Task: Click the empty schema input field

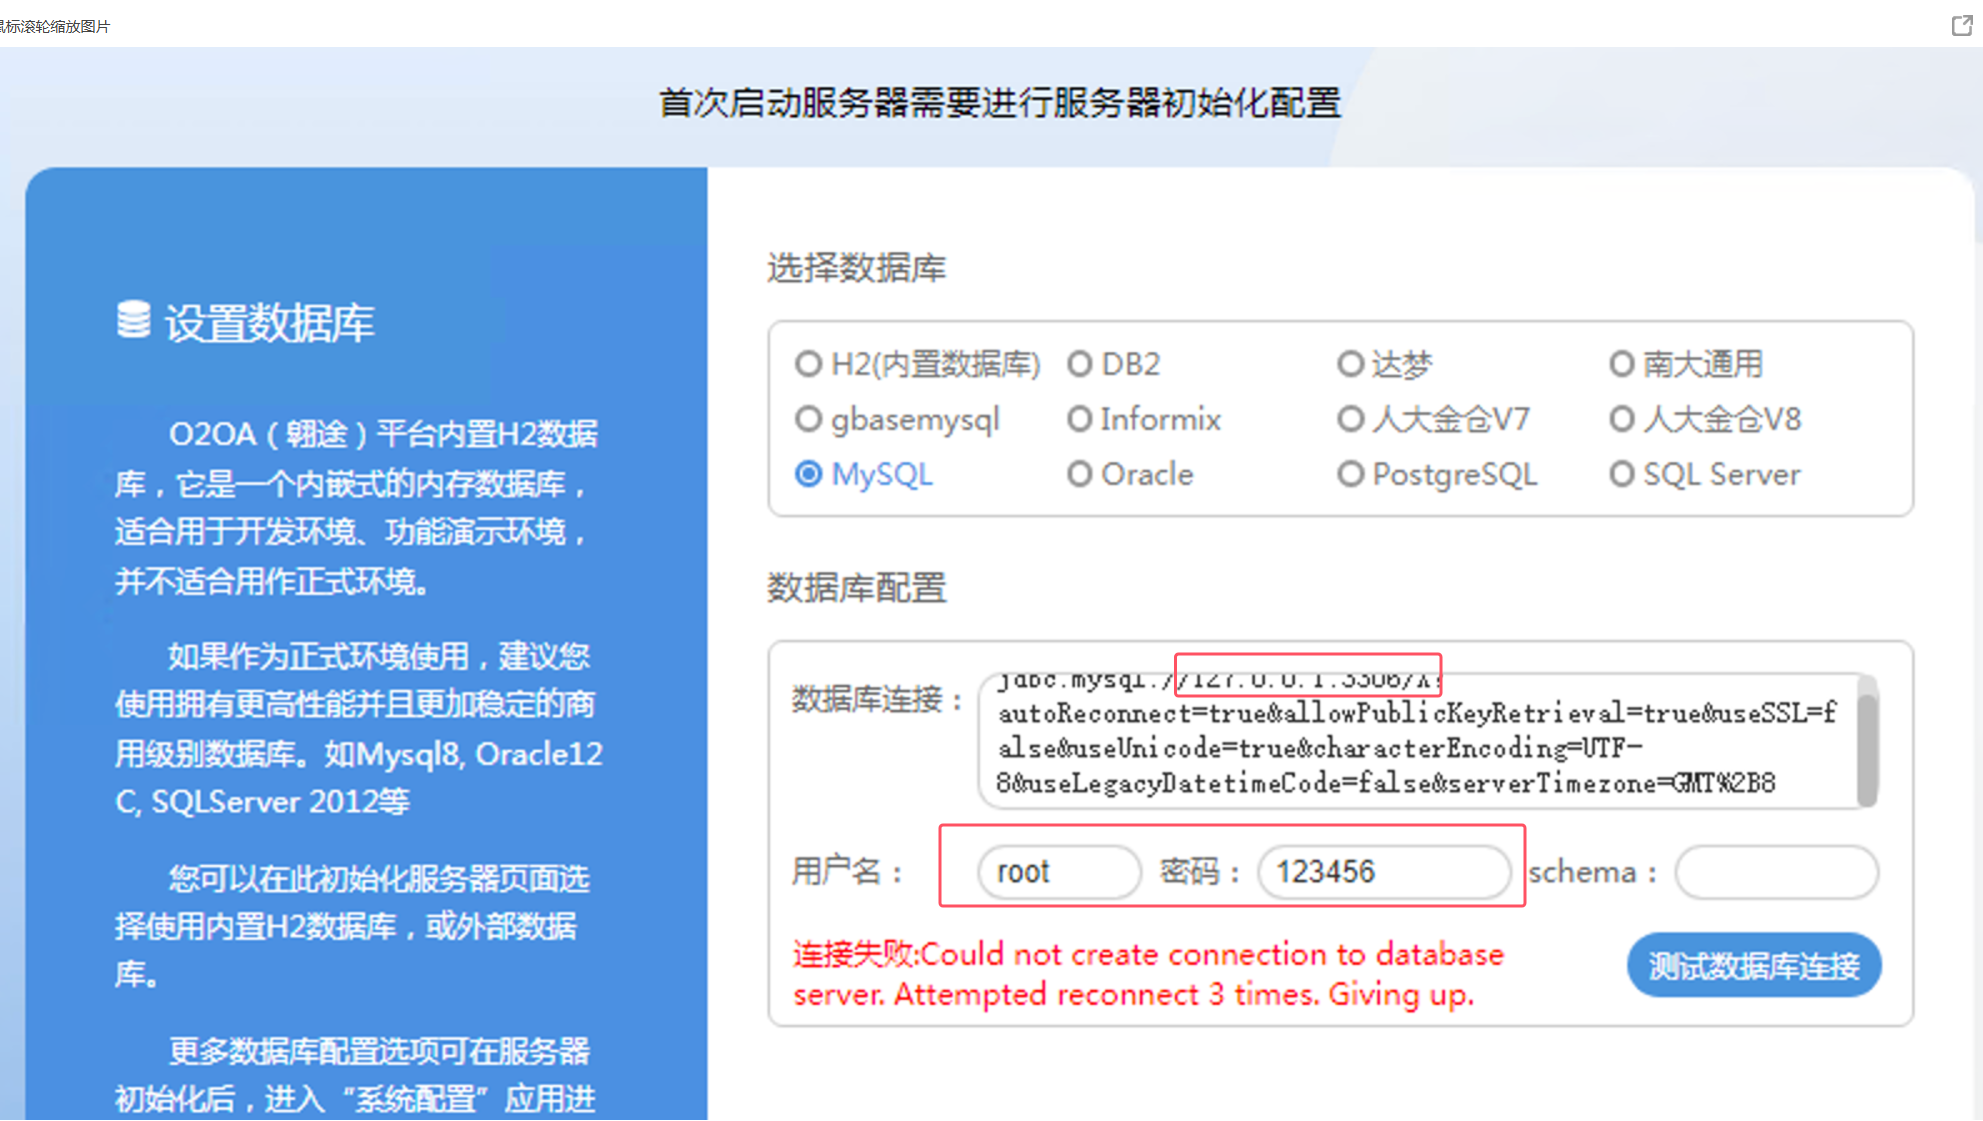Action: point(1776,872)
